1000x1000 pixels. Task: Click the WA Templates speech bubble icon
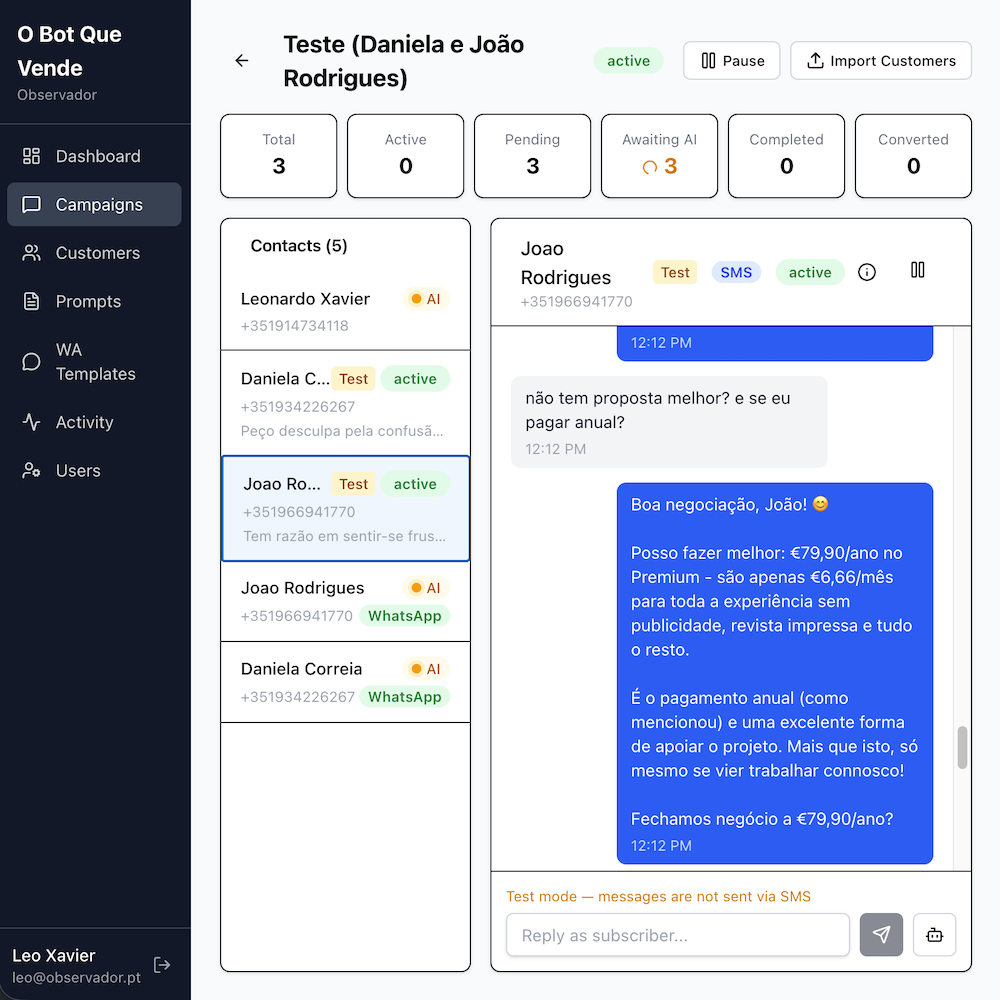point(31,362)
